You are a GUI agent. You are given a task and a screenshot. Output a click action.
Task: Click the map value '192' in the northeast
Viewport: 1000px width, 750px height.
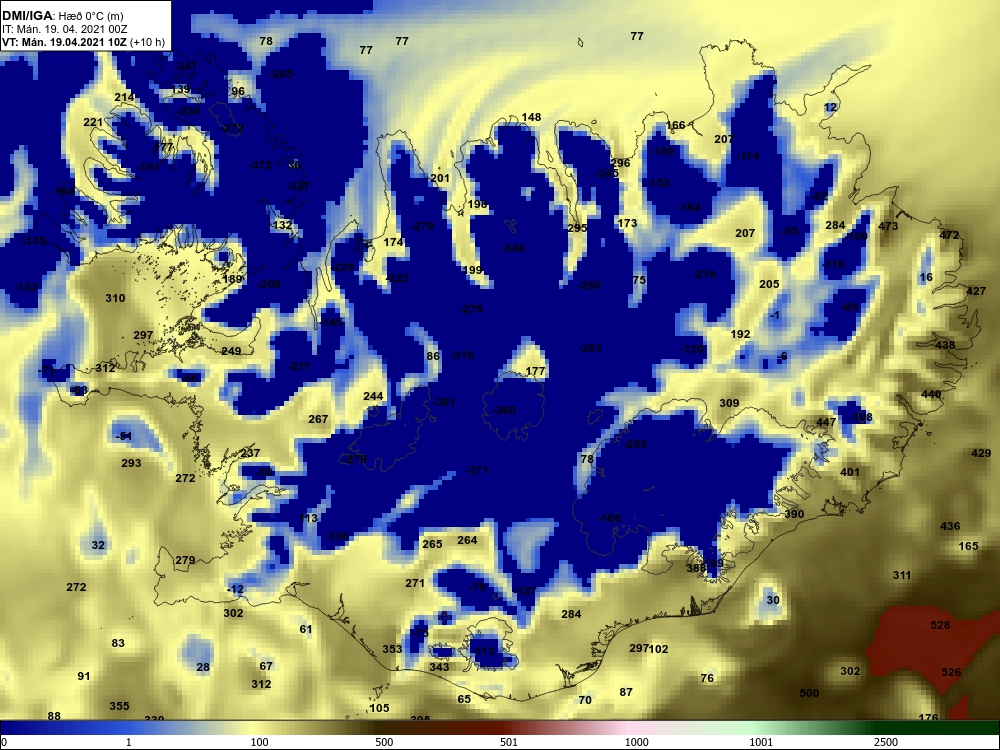(740, 334)
